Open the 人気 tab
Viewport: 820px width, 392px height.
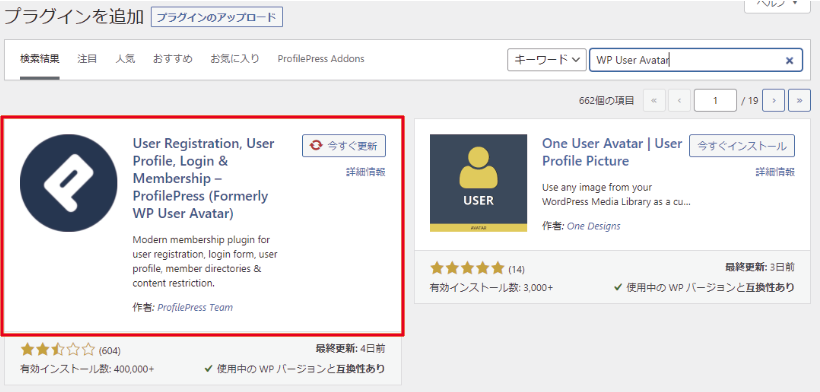pyautogui.click(x=126, y=59)
